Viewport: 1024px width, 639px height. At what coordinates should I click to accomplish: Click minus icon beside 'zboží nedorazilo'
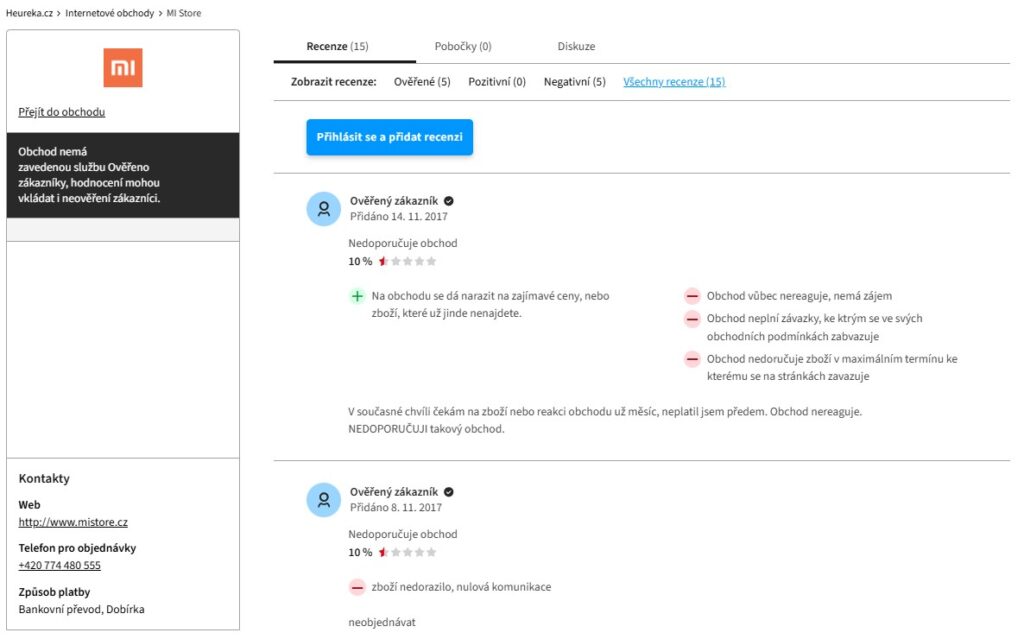[357, 587]
